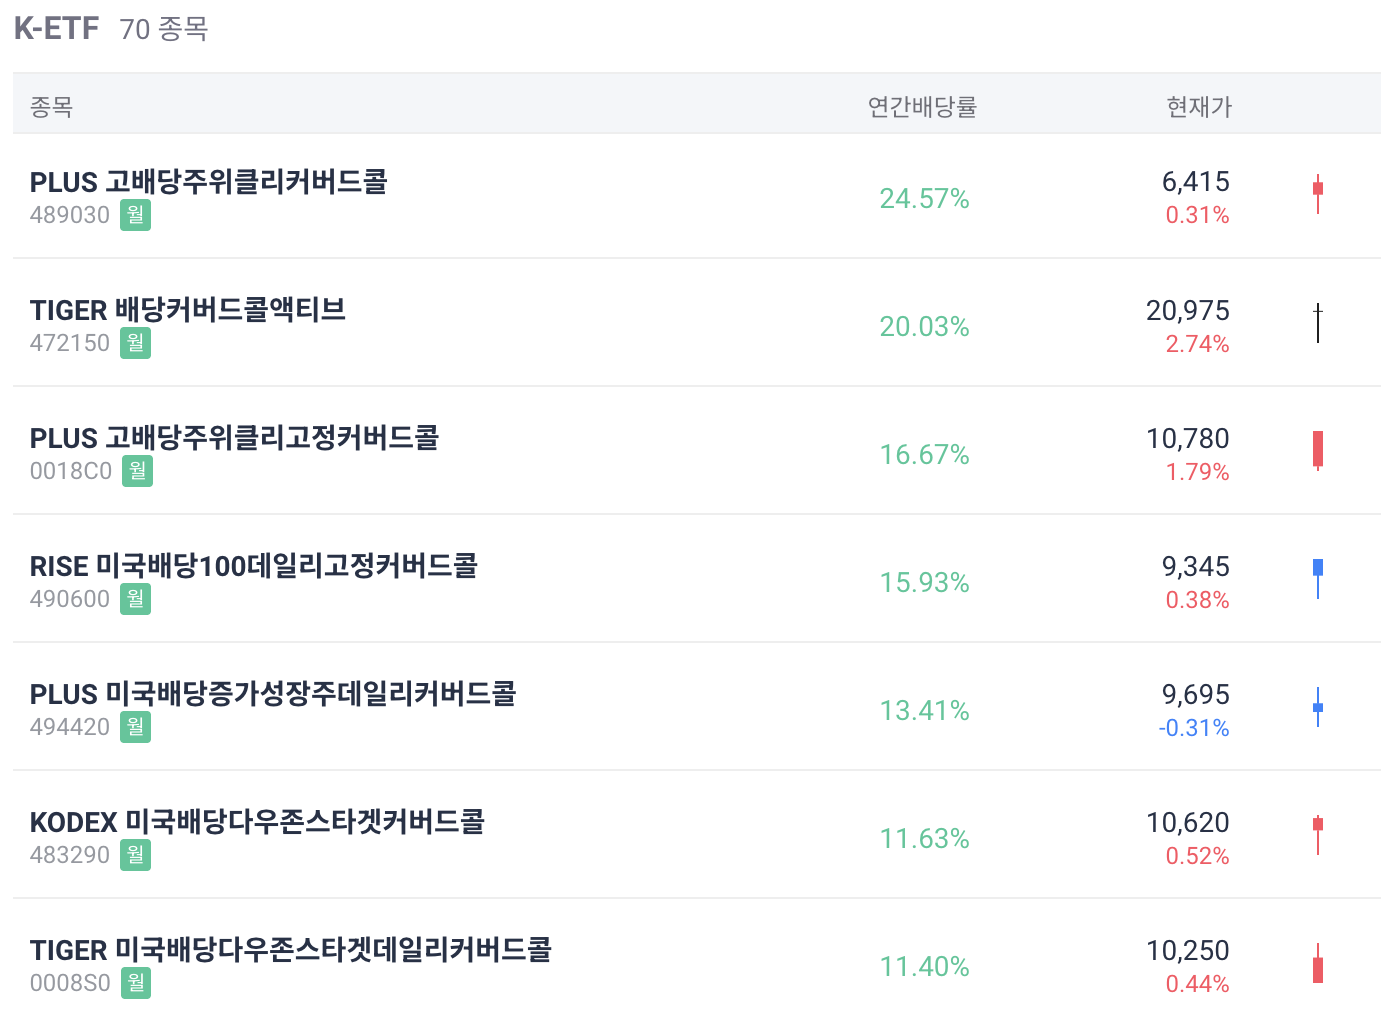This screenshot has height=1016, width=1390.
Task: Click the 월 badge next to code 472150
Action: coord(136,343)
